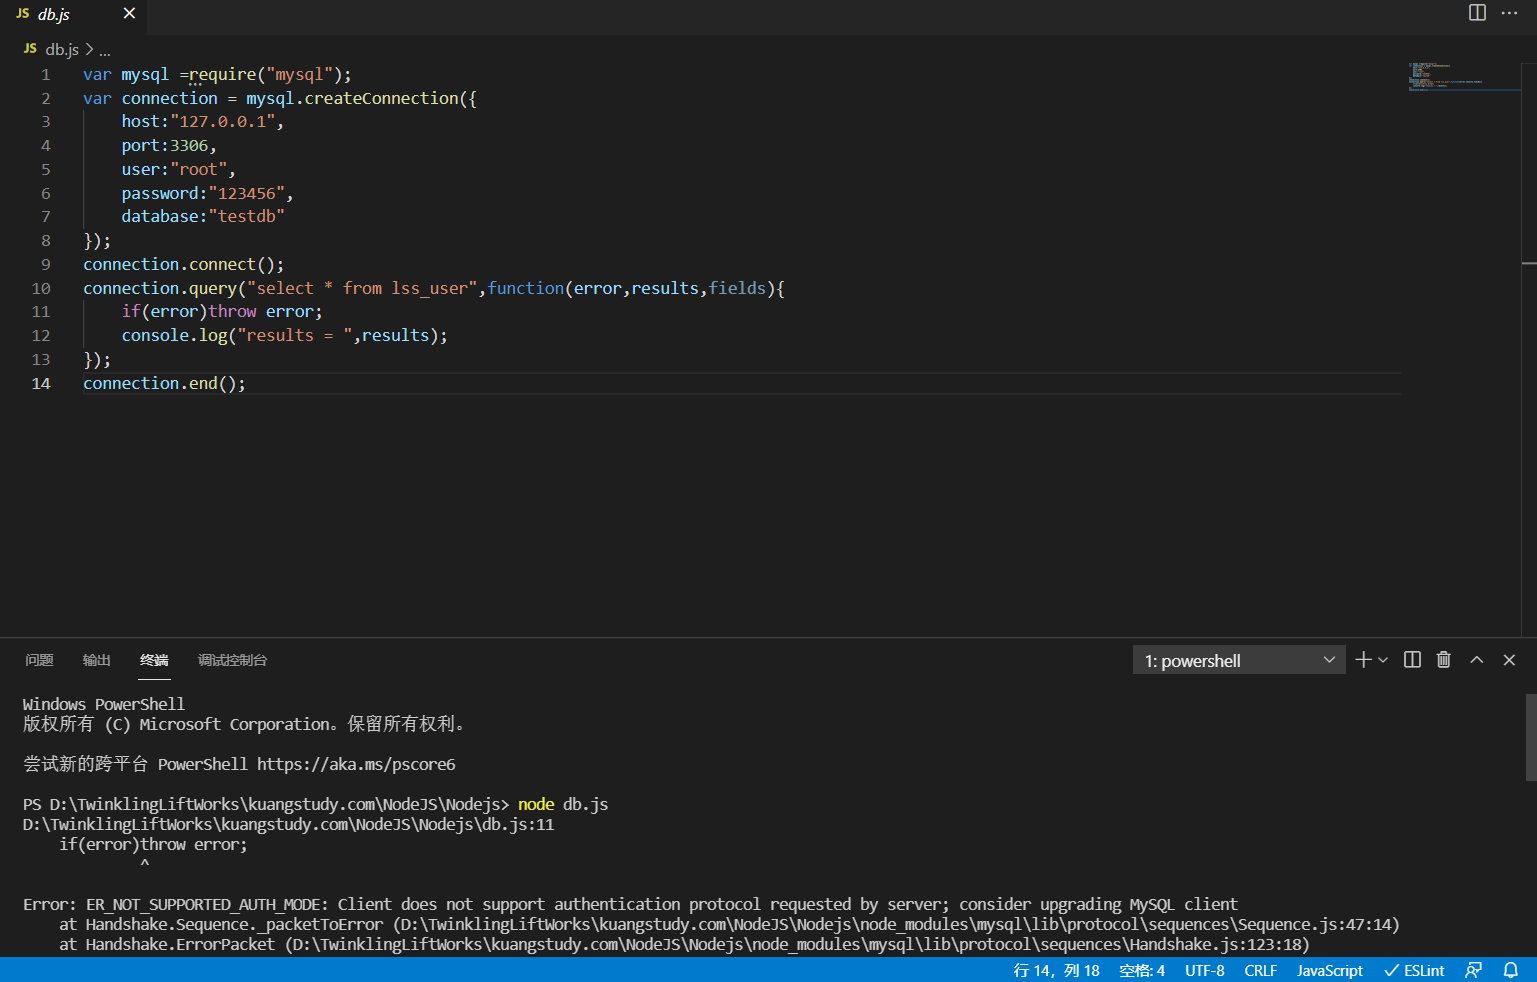
Task: Click the "node db.js" command in terminal
Action: (x=563, y=804)
